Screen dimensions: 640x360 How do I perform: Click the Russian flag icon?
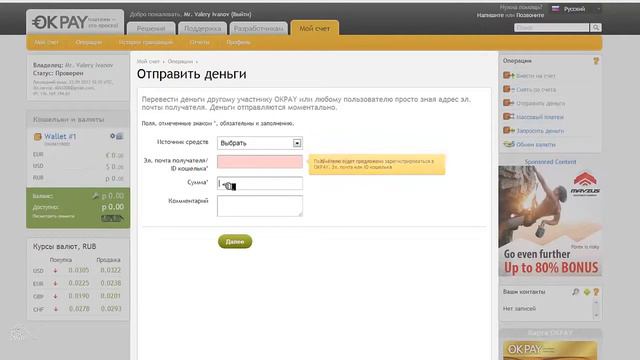pos(556,8)
